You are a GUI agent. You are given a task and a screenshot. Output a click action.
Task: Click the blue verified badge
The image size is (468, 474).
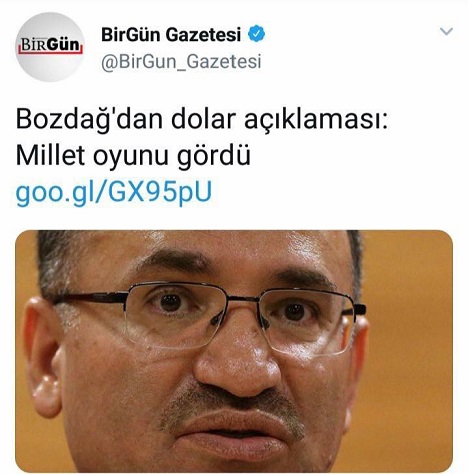[256, 34]
